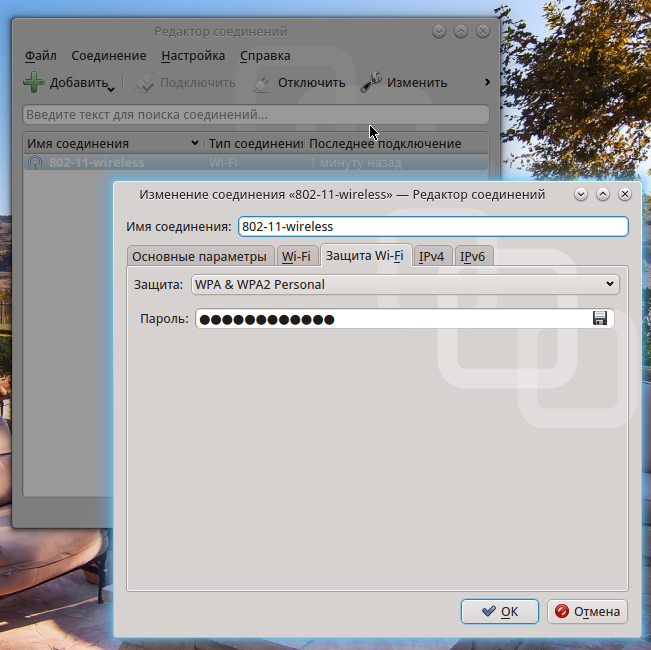Focus the connection search field
Screen dimensions: 651x650
click(256, 115)
